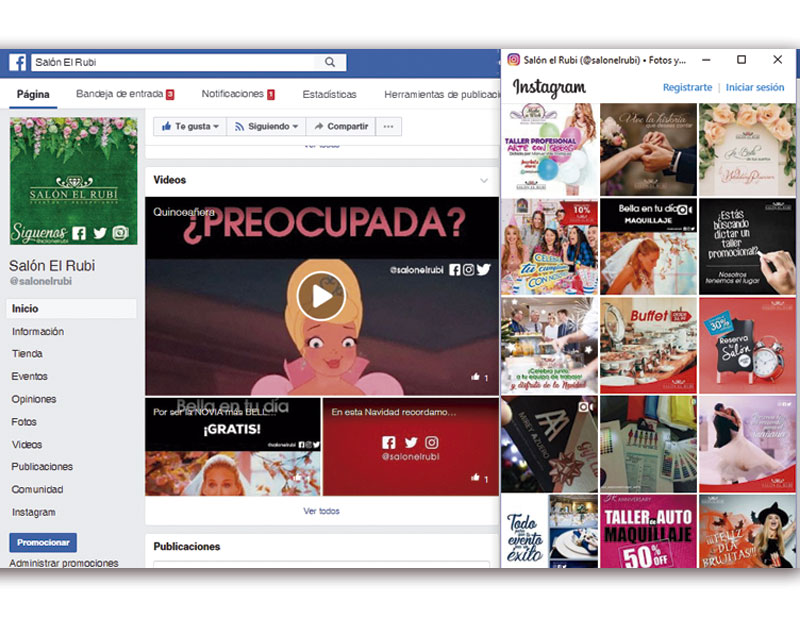This screenshot has height=625, width=800.
Task: Select Publicaciones in the sidebar
Action: (x=42, y=467)
